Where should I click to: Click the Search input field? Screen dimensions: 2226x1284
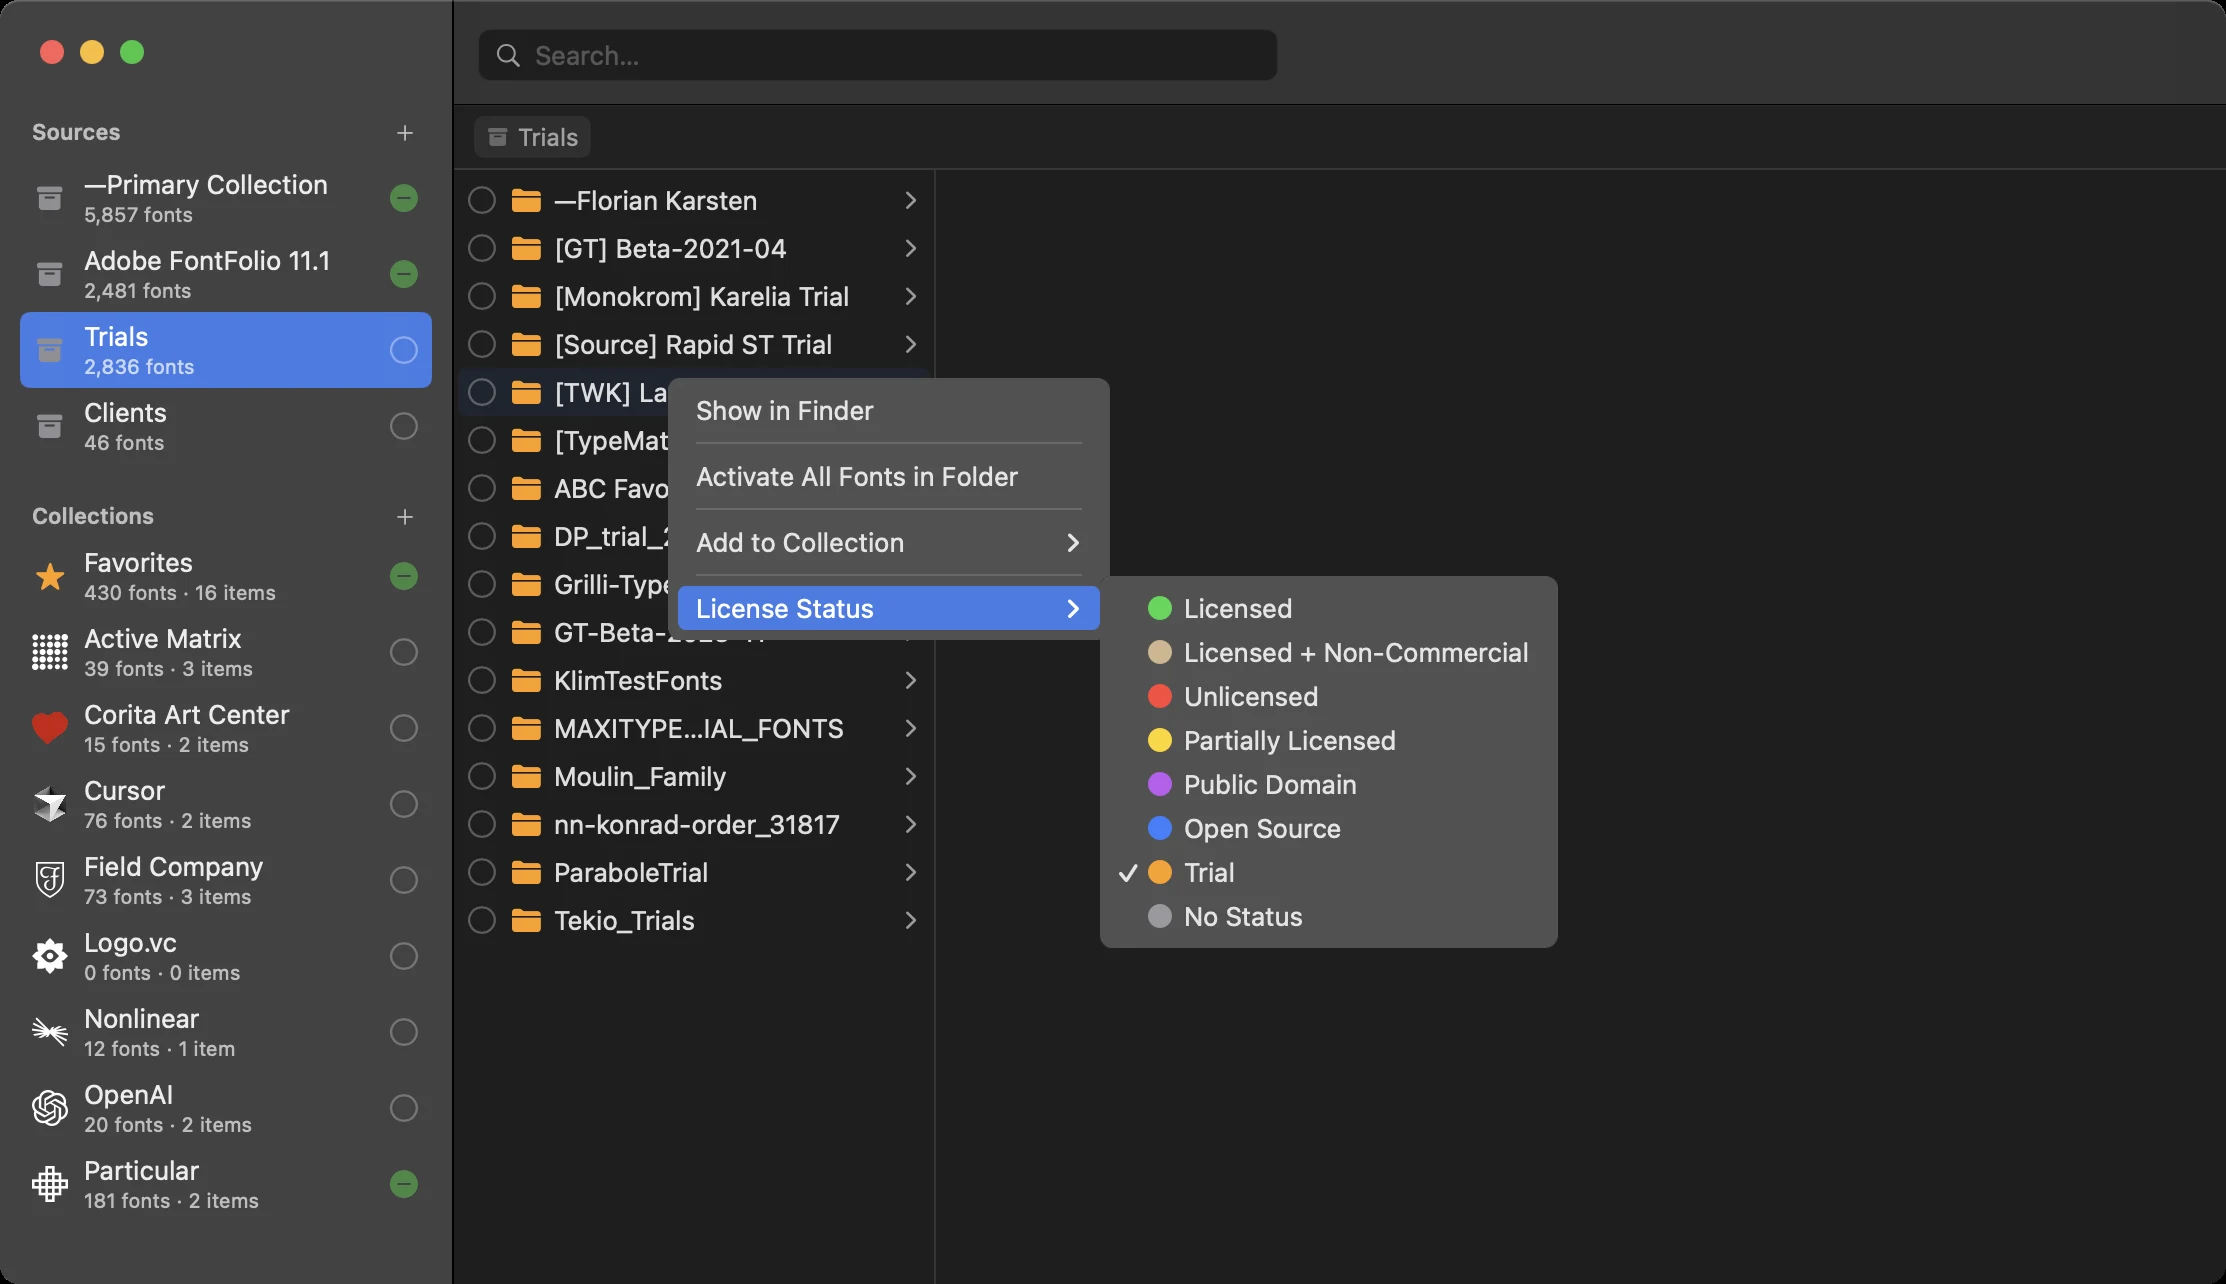[878, 55]
